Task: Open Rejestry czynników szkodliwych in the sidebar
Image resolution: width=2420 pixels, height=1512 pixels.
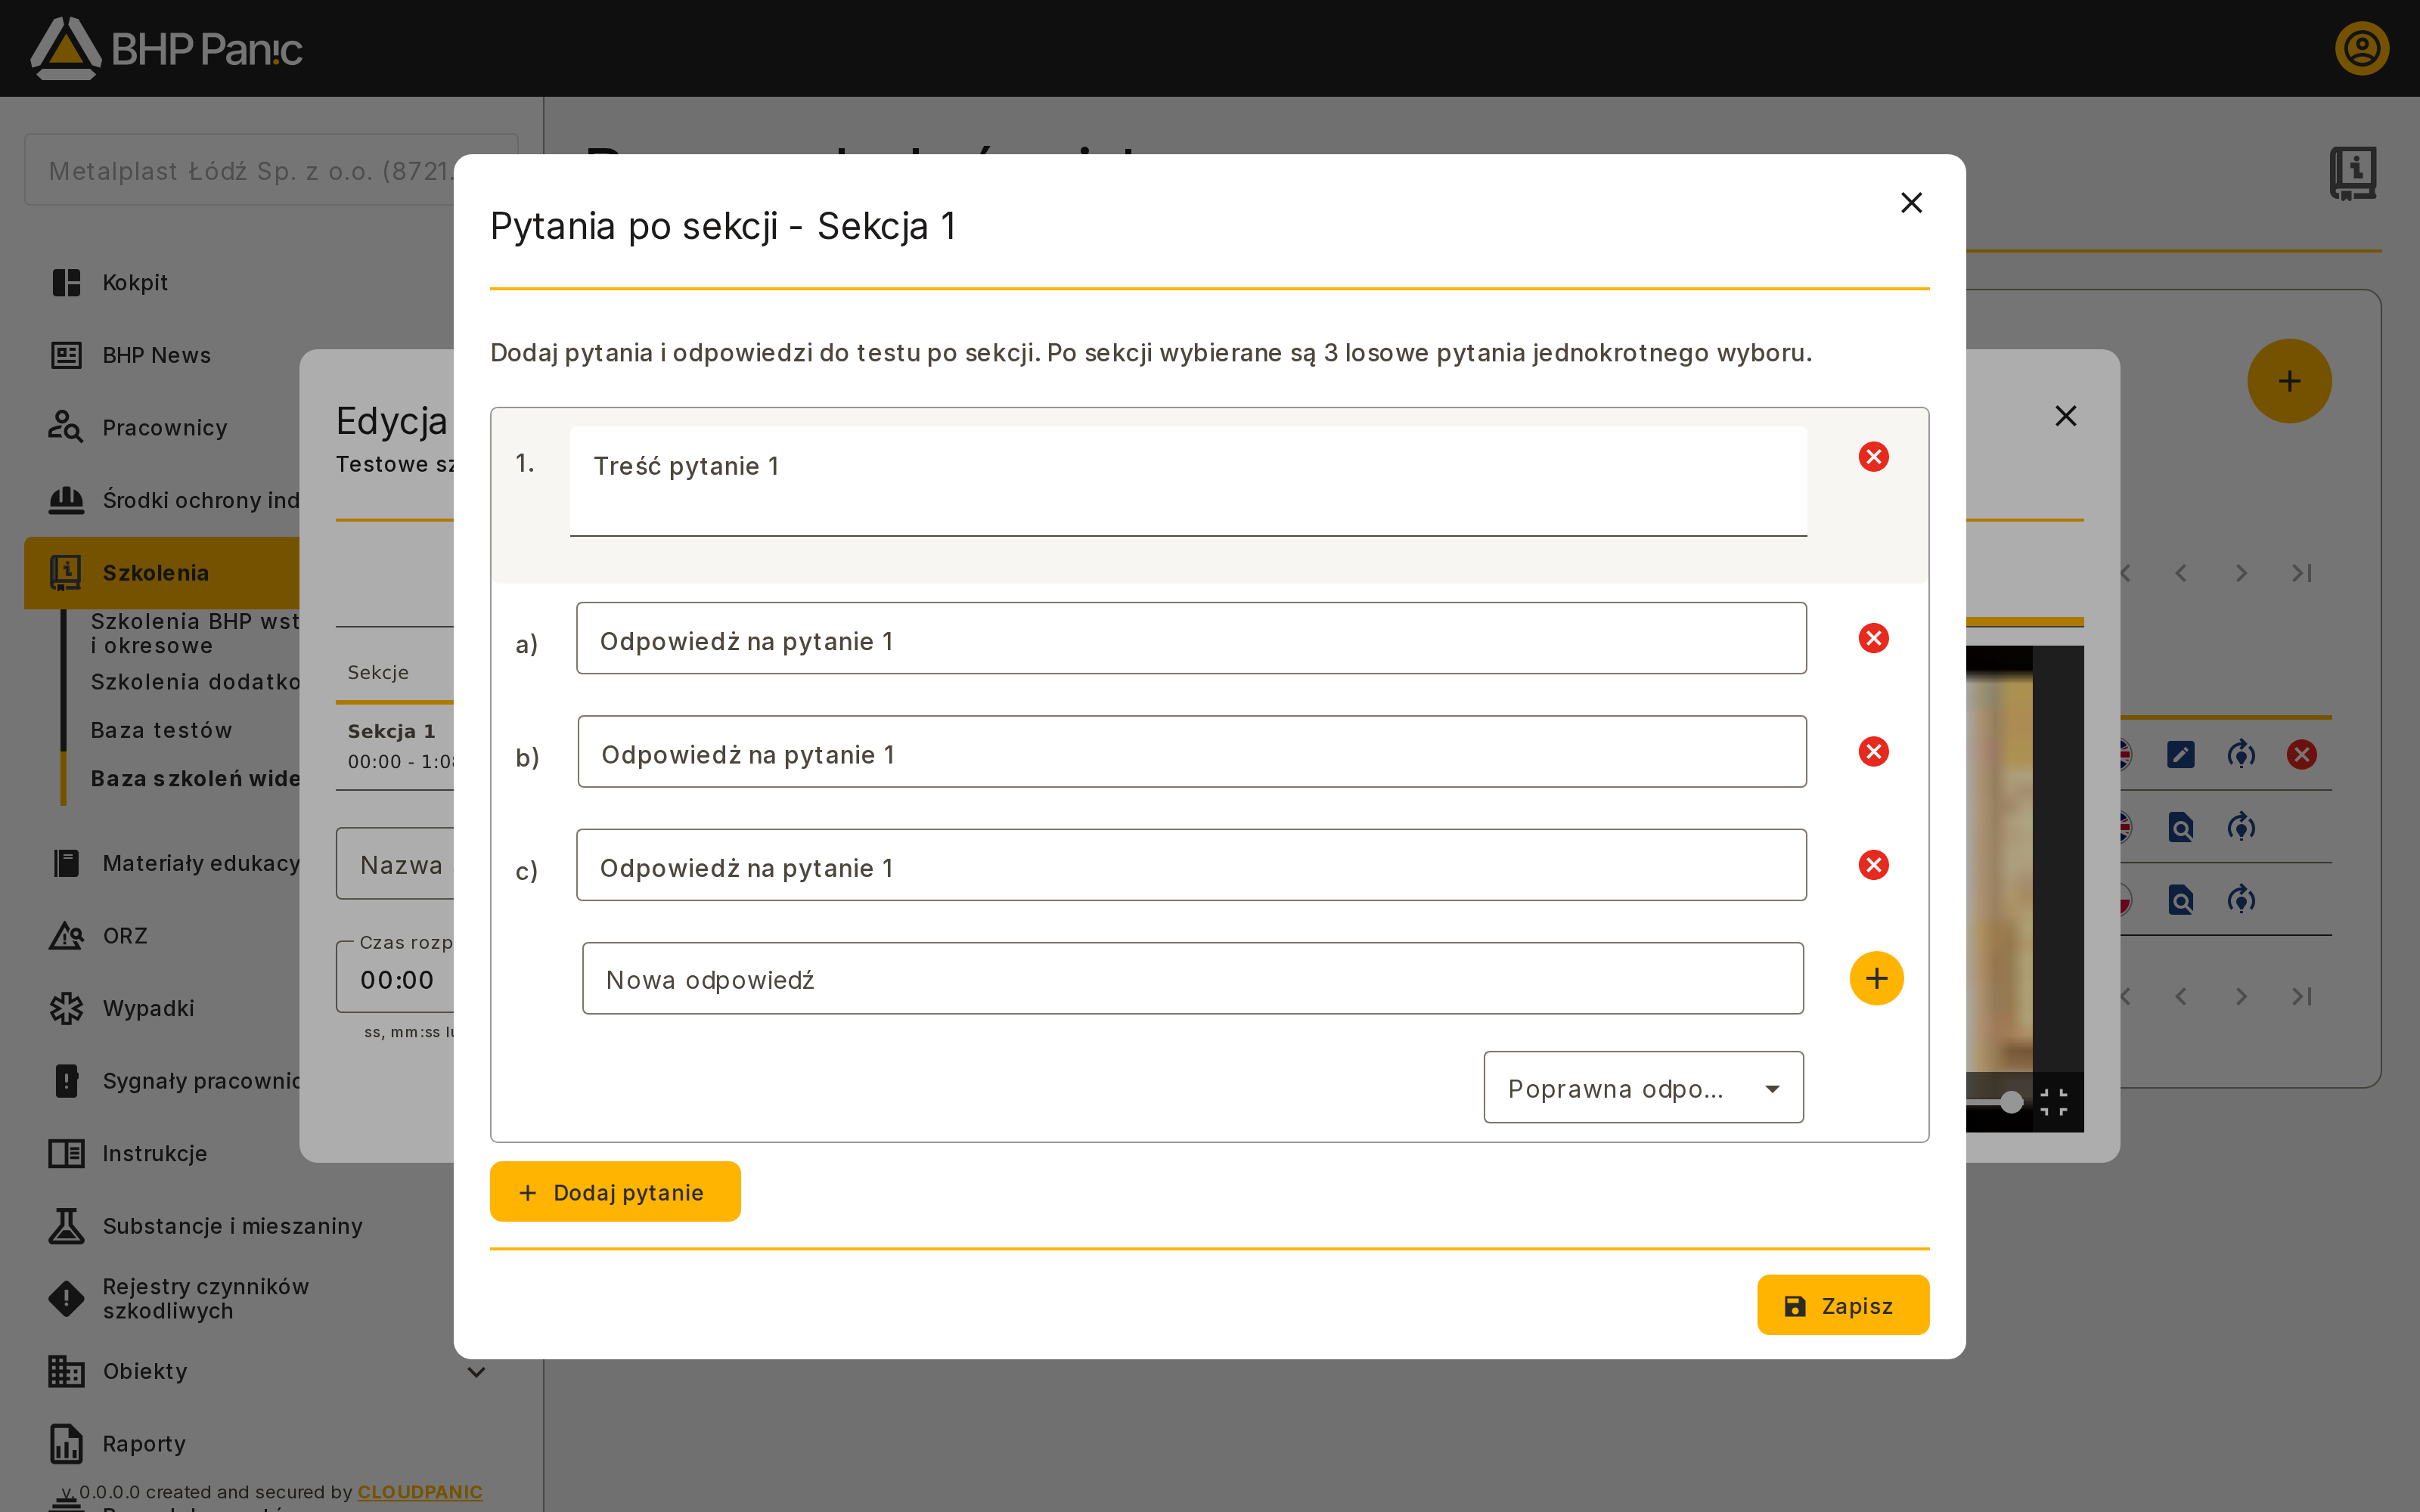Action: click(240, 1298)
